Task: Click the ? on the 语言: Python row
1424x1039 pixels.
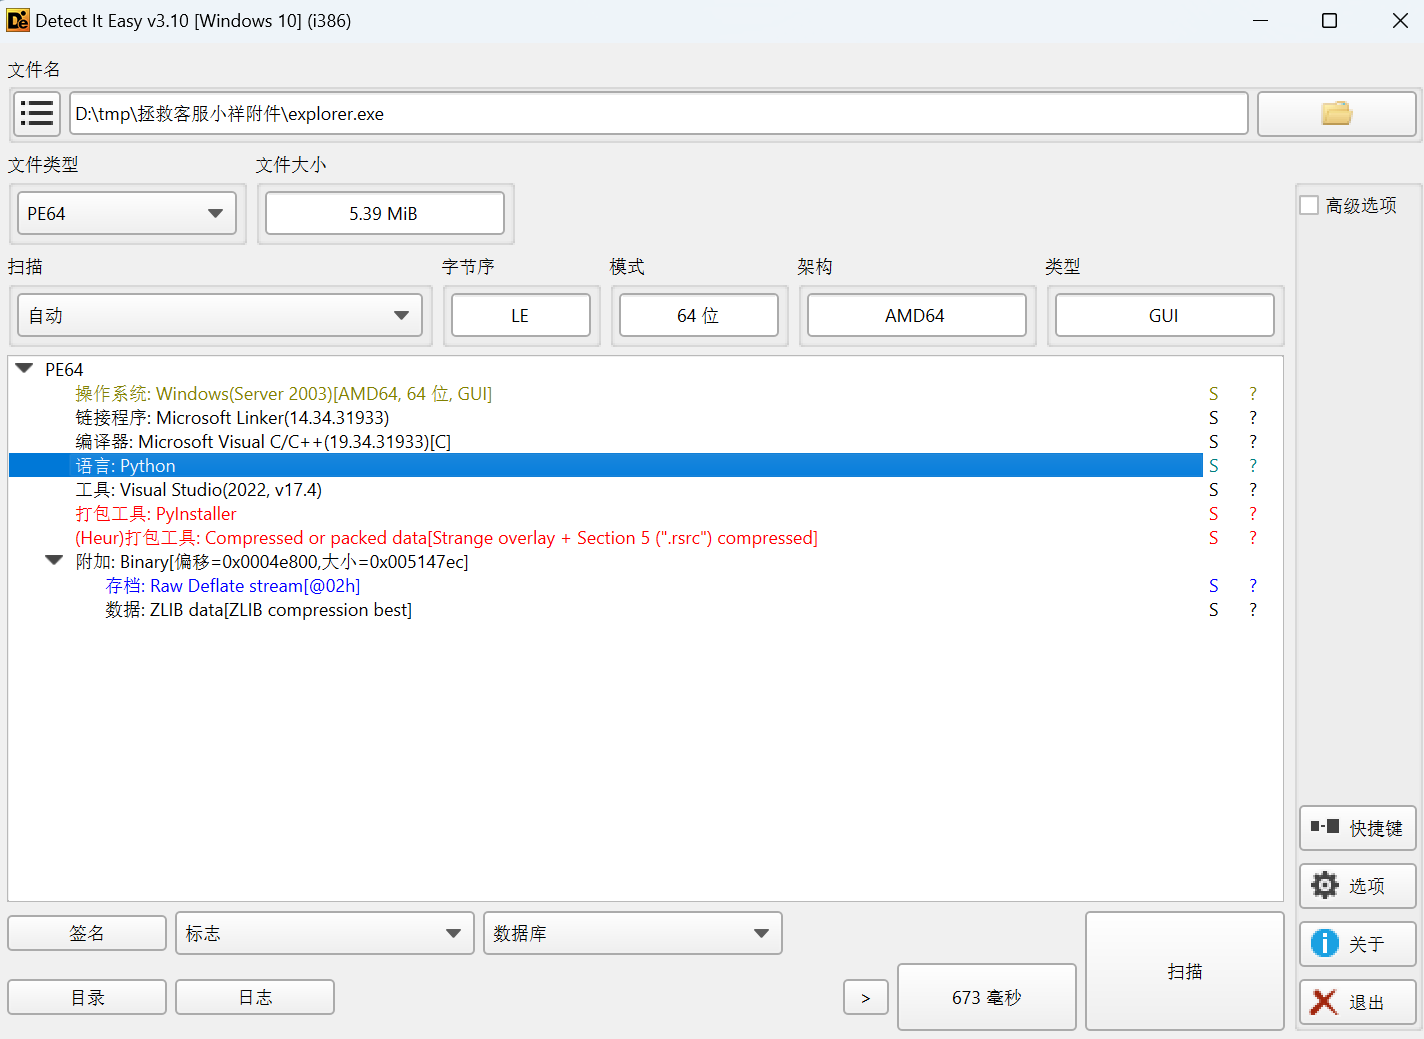Action: point(1253,465)
